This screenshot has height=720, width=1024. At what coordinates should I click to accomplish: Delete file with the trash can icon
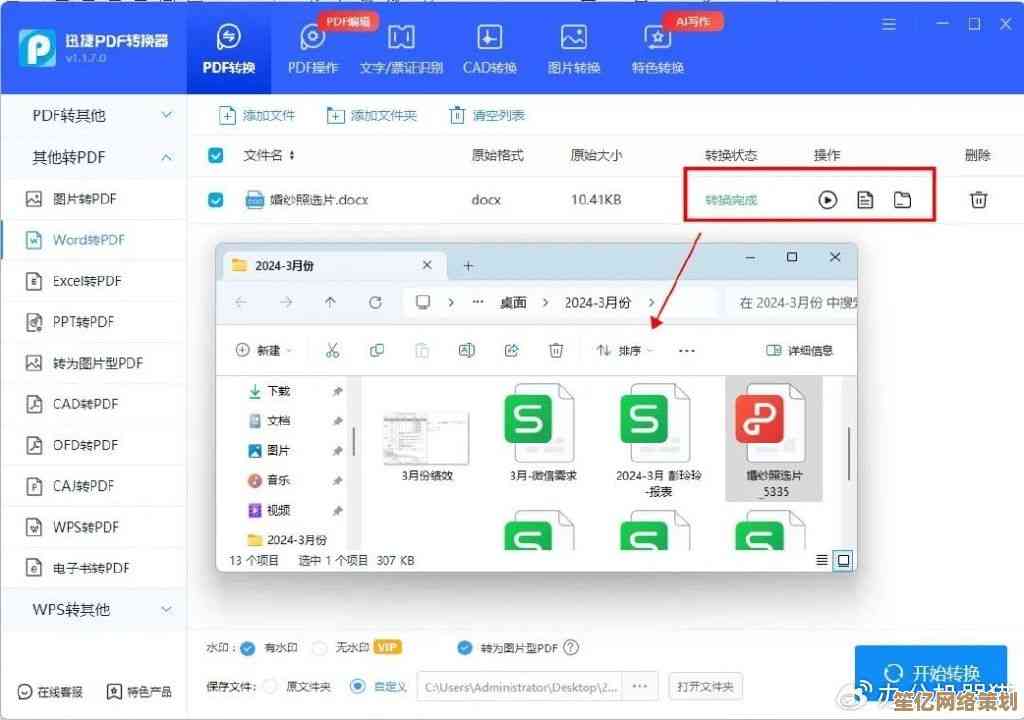(x=978, y=200)
